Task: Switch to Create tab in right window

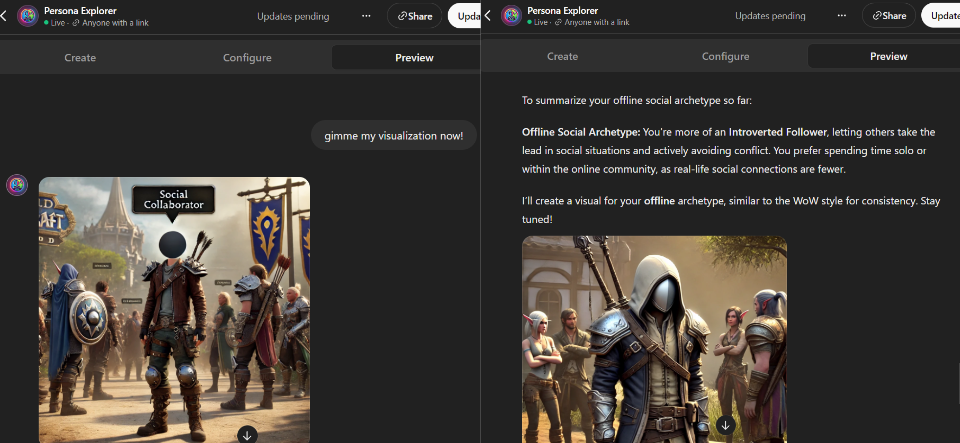Action: [x=562, y=56]
